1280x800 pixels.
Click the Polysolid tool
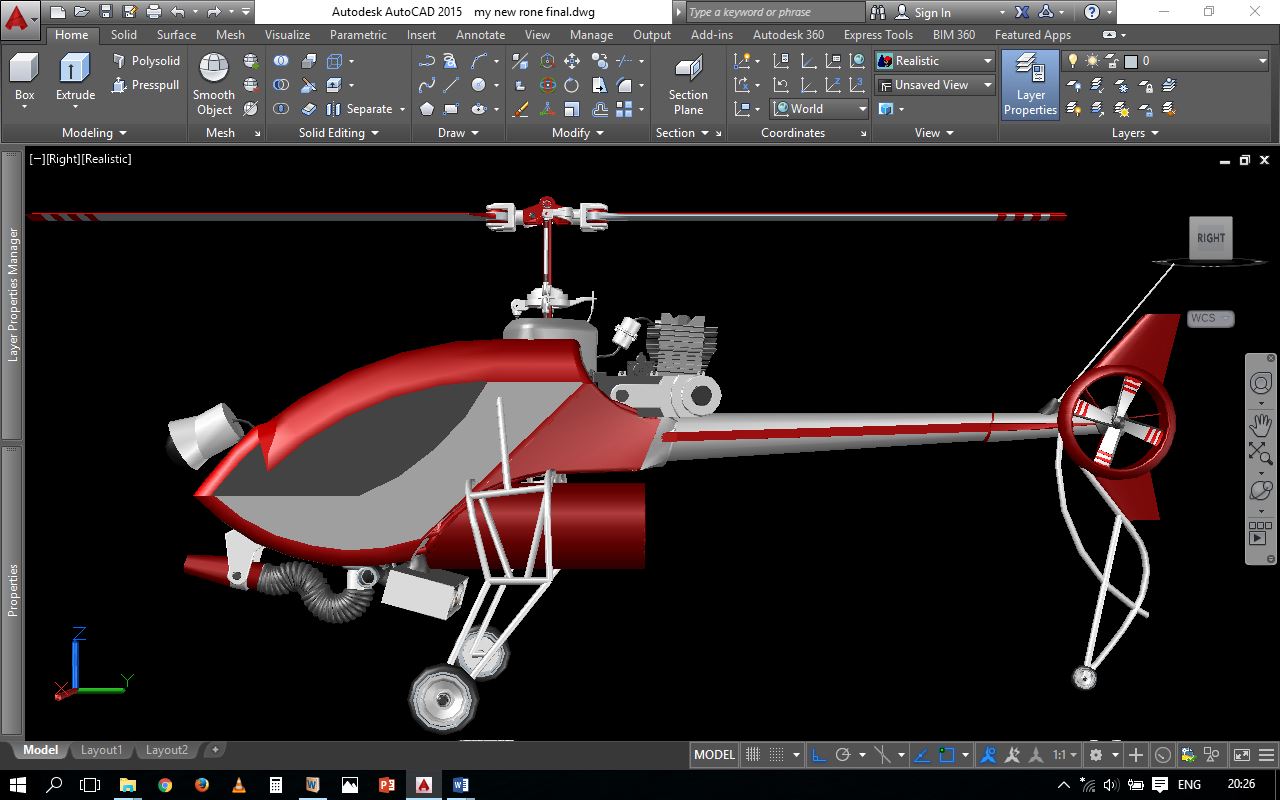click(146, 61)
